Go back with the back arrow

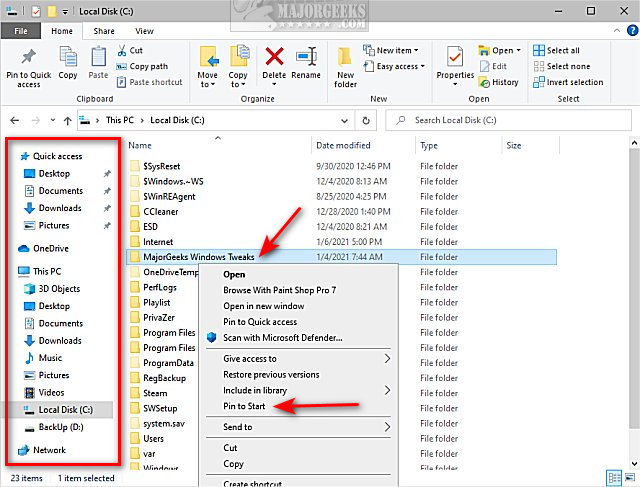click(15, 120)
